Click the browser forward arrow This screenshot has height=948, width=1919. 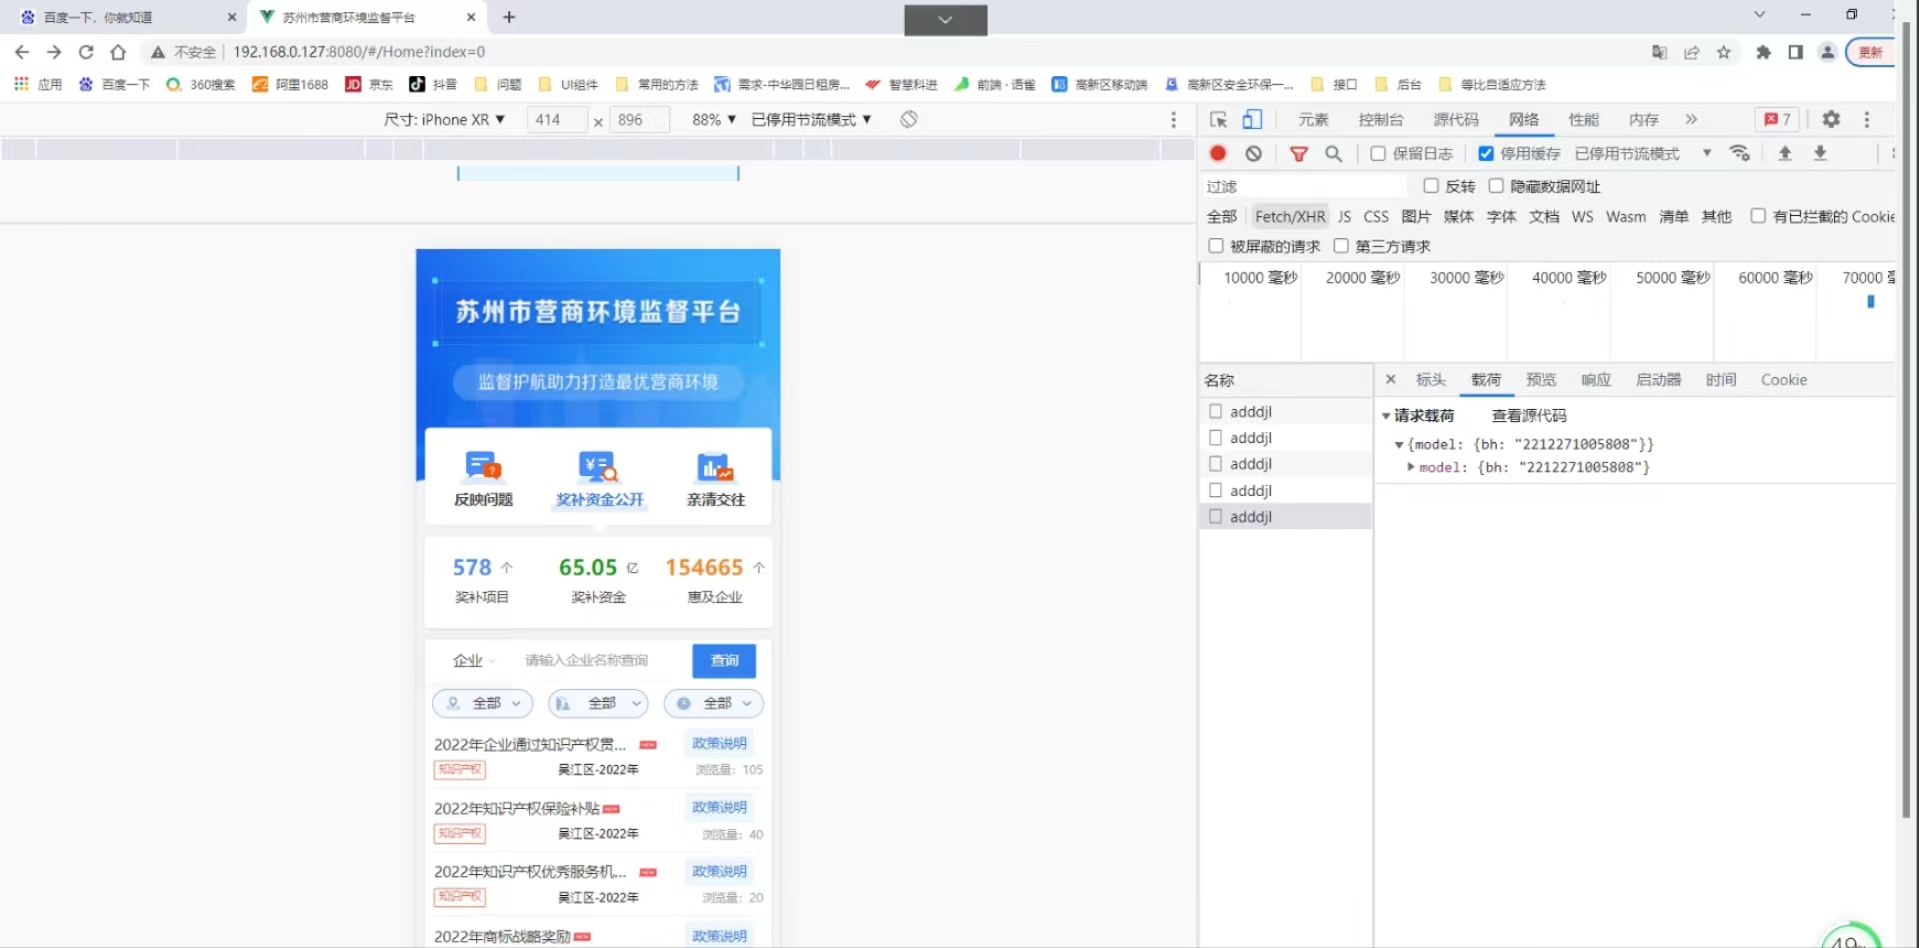tap(54, 52)
